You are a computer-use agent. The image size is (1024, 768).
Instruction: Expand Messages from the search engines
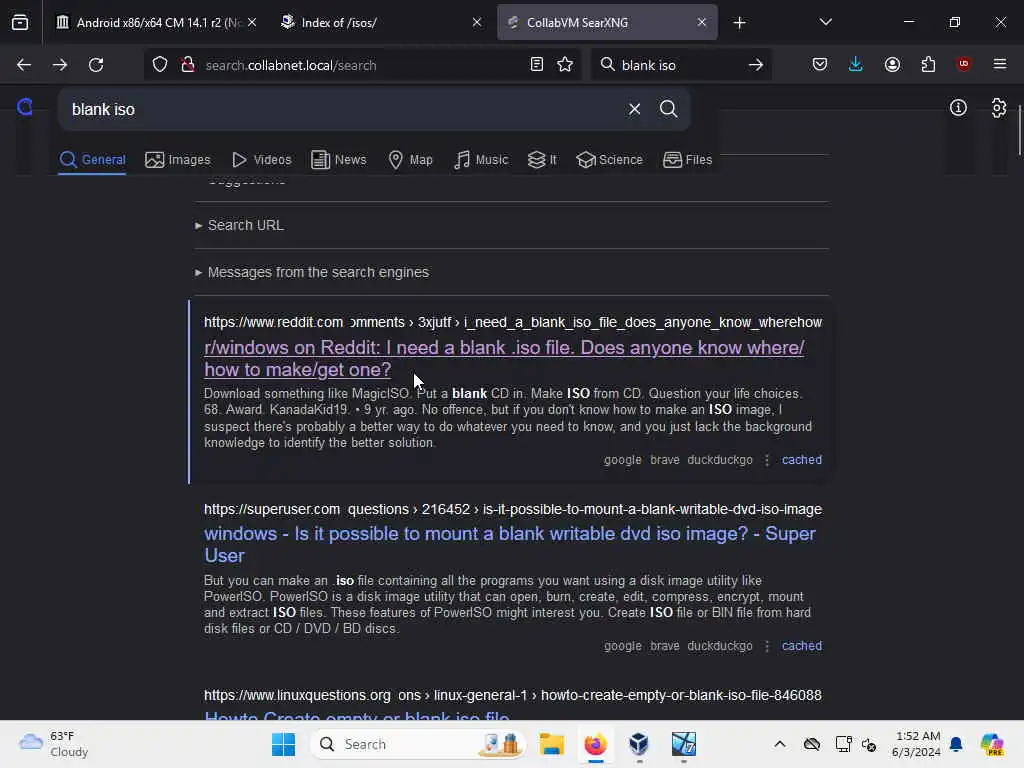click(312, 272)
